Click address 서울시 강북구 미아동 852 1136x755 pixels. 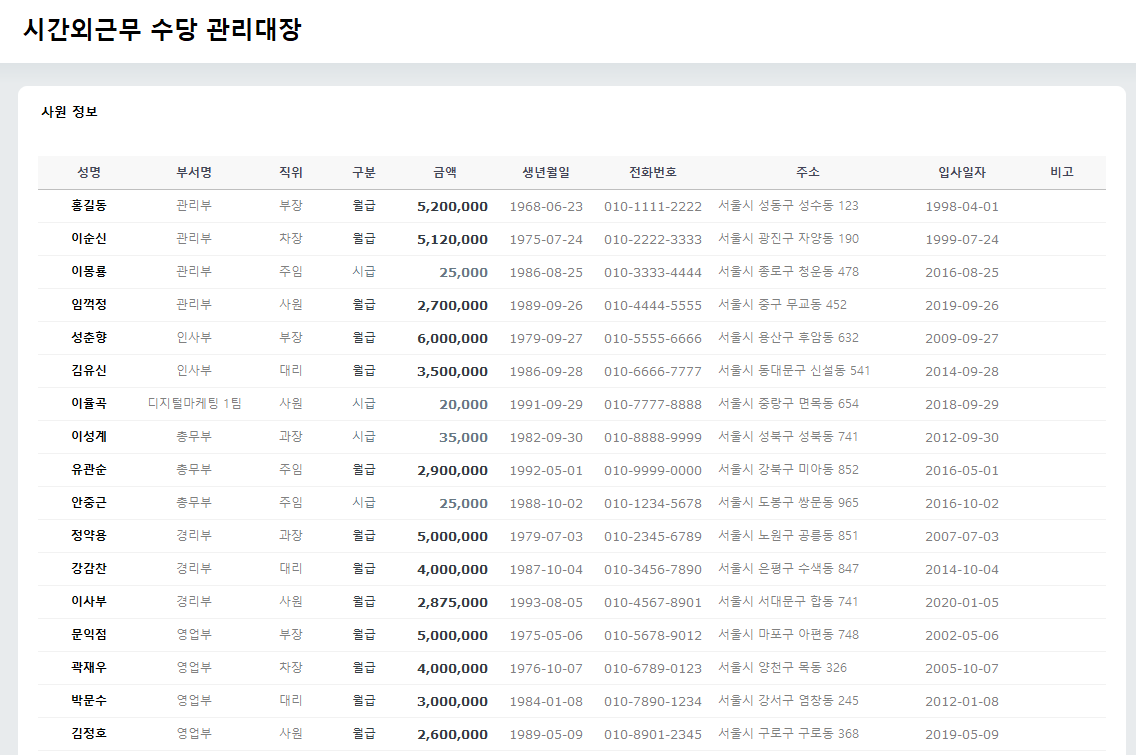coord(788,470)
